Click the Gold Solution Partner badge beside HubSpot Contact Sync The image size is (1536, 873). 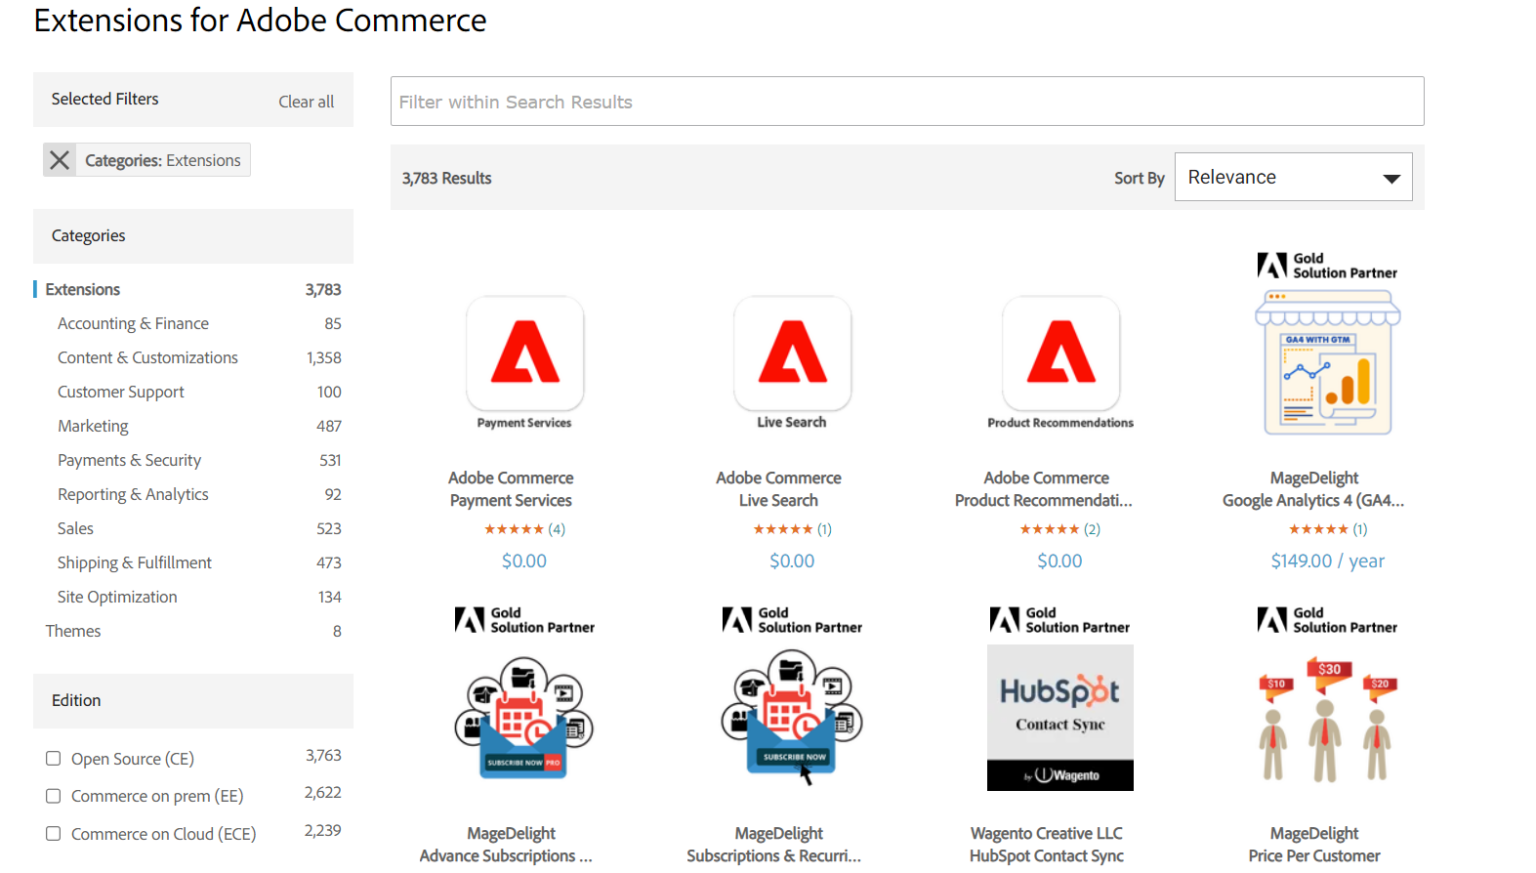[1060, 618]
